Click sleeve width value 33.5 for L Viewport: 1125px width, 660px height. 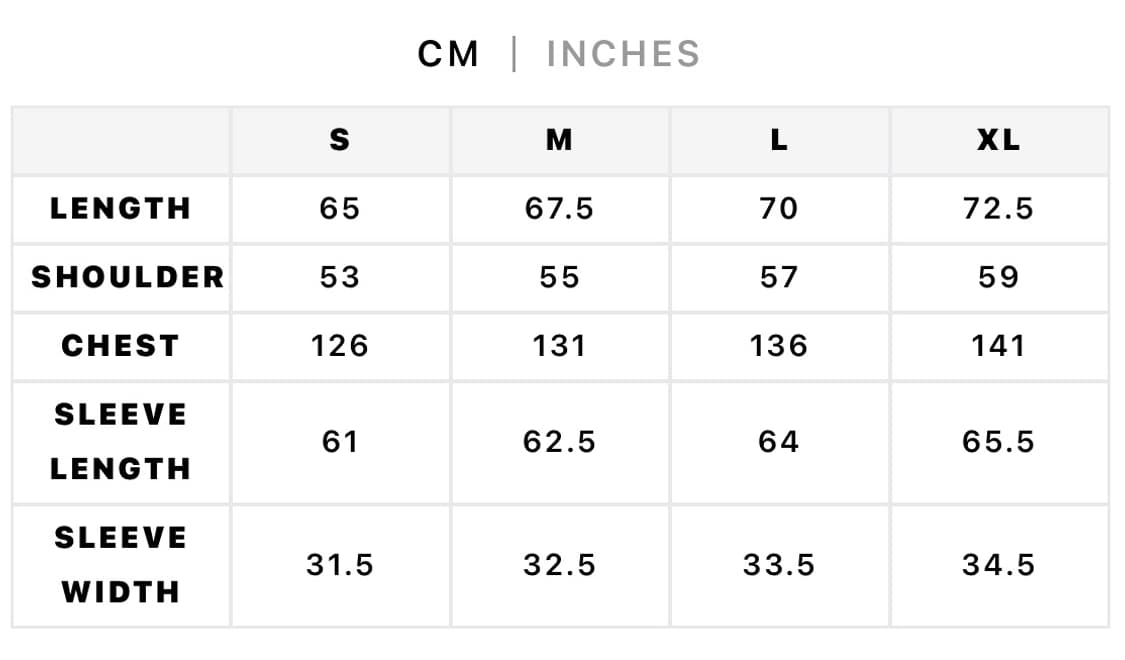click(778, 565)
